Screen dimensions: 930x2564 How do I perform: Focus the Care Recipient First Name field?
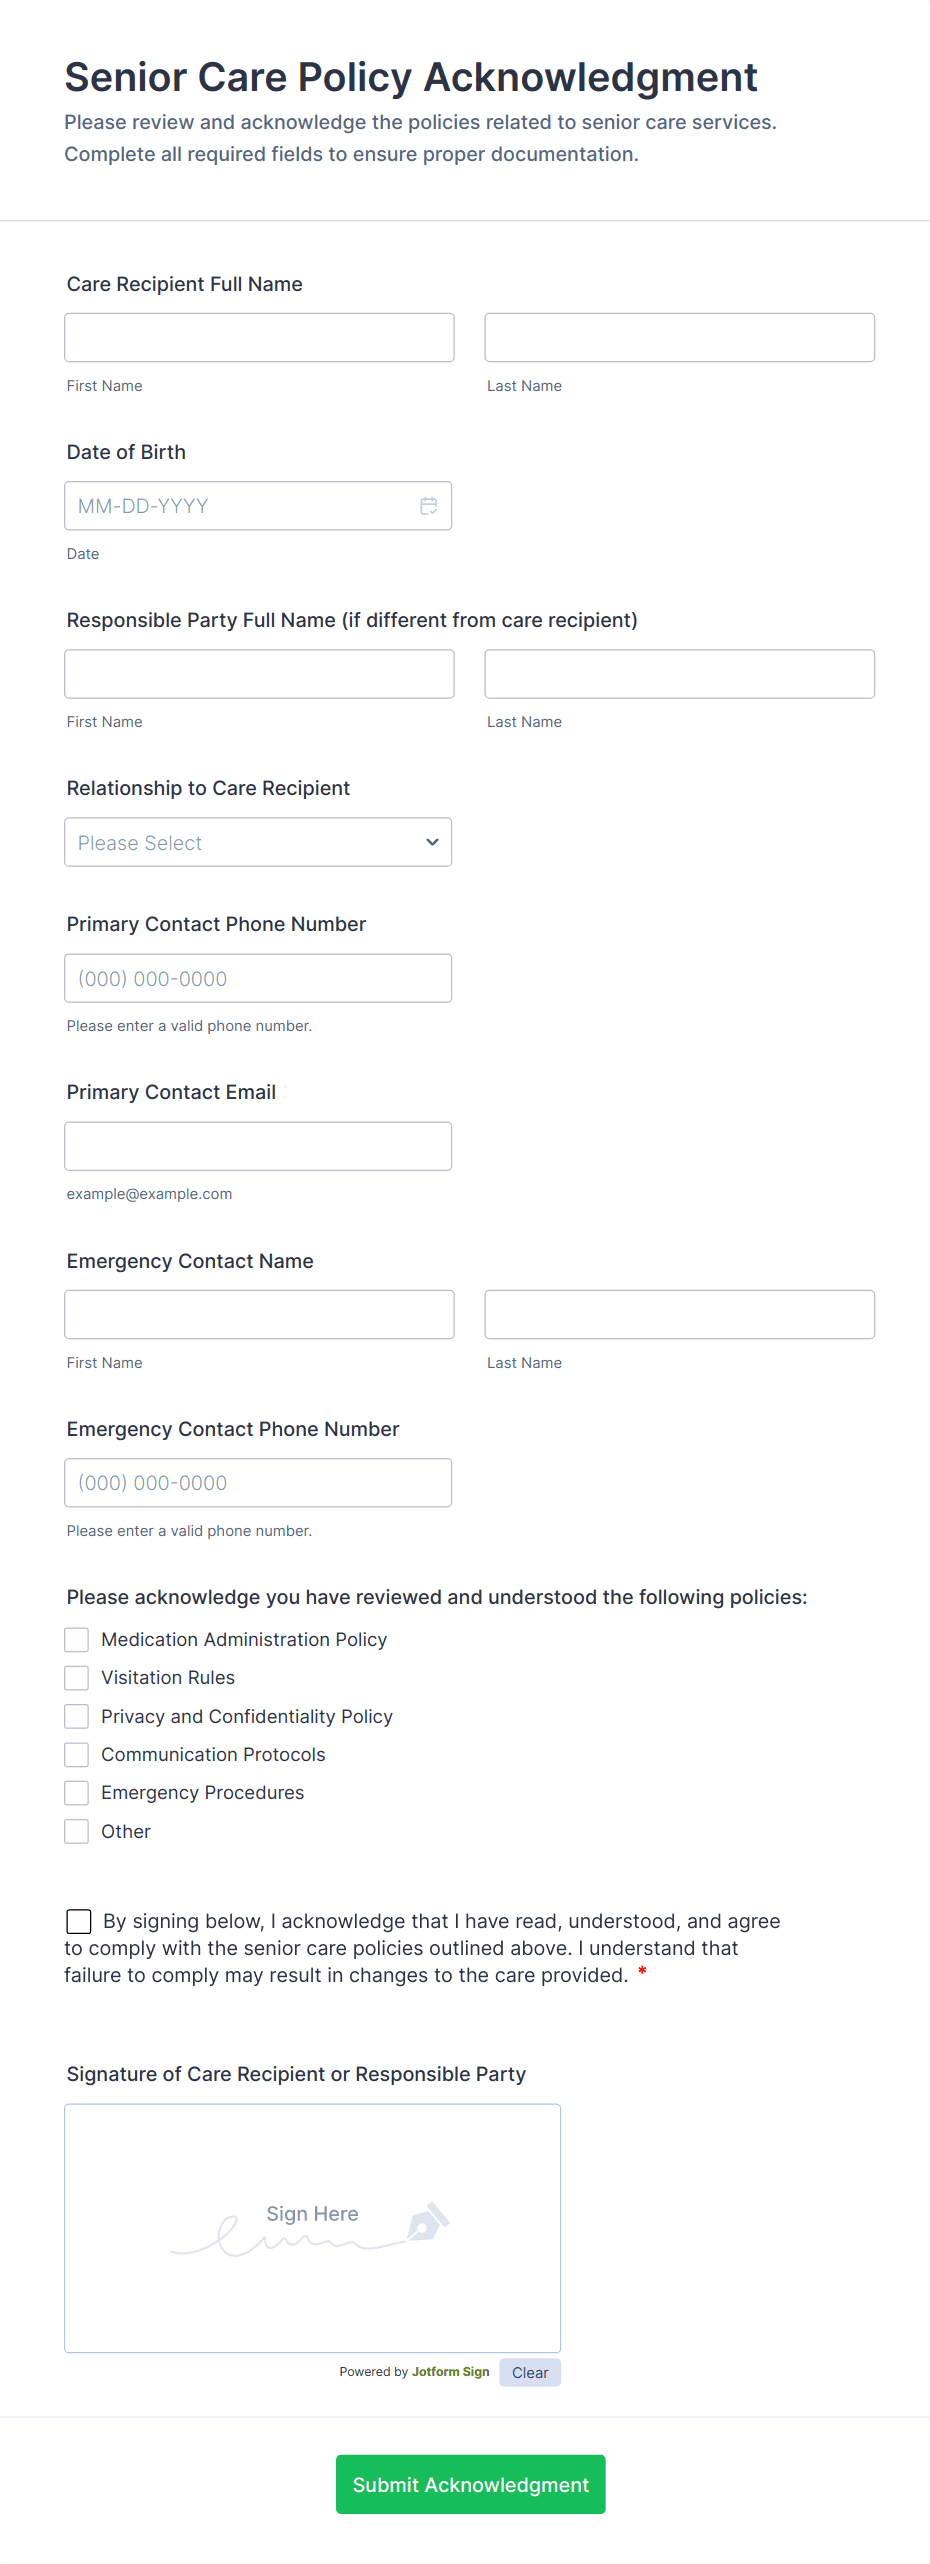259,338
